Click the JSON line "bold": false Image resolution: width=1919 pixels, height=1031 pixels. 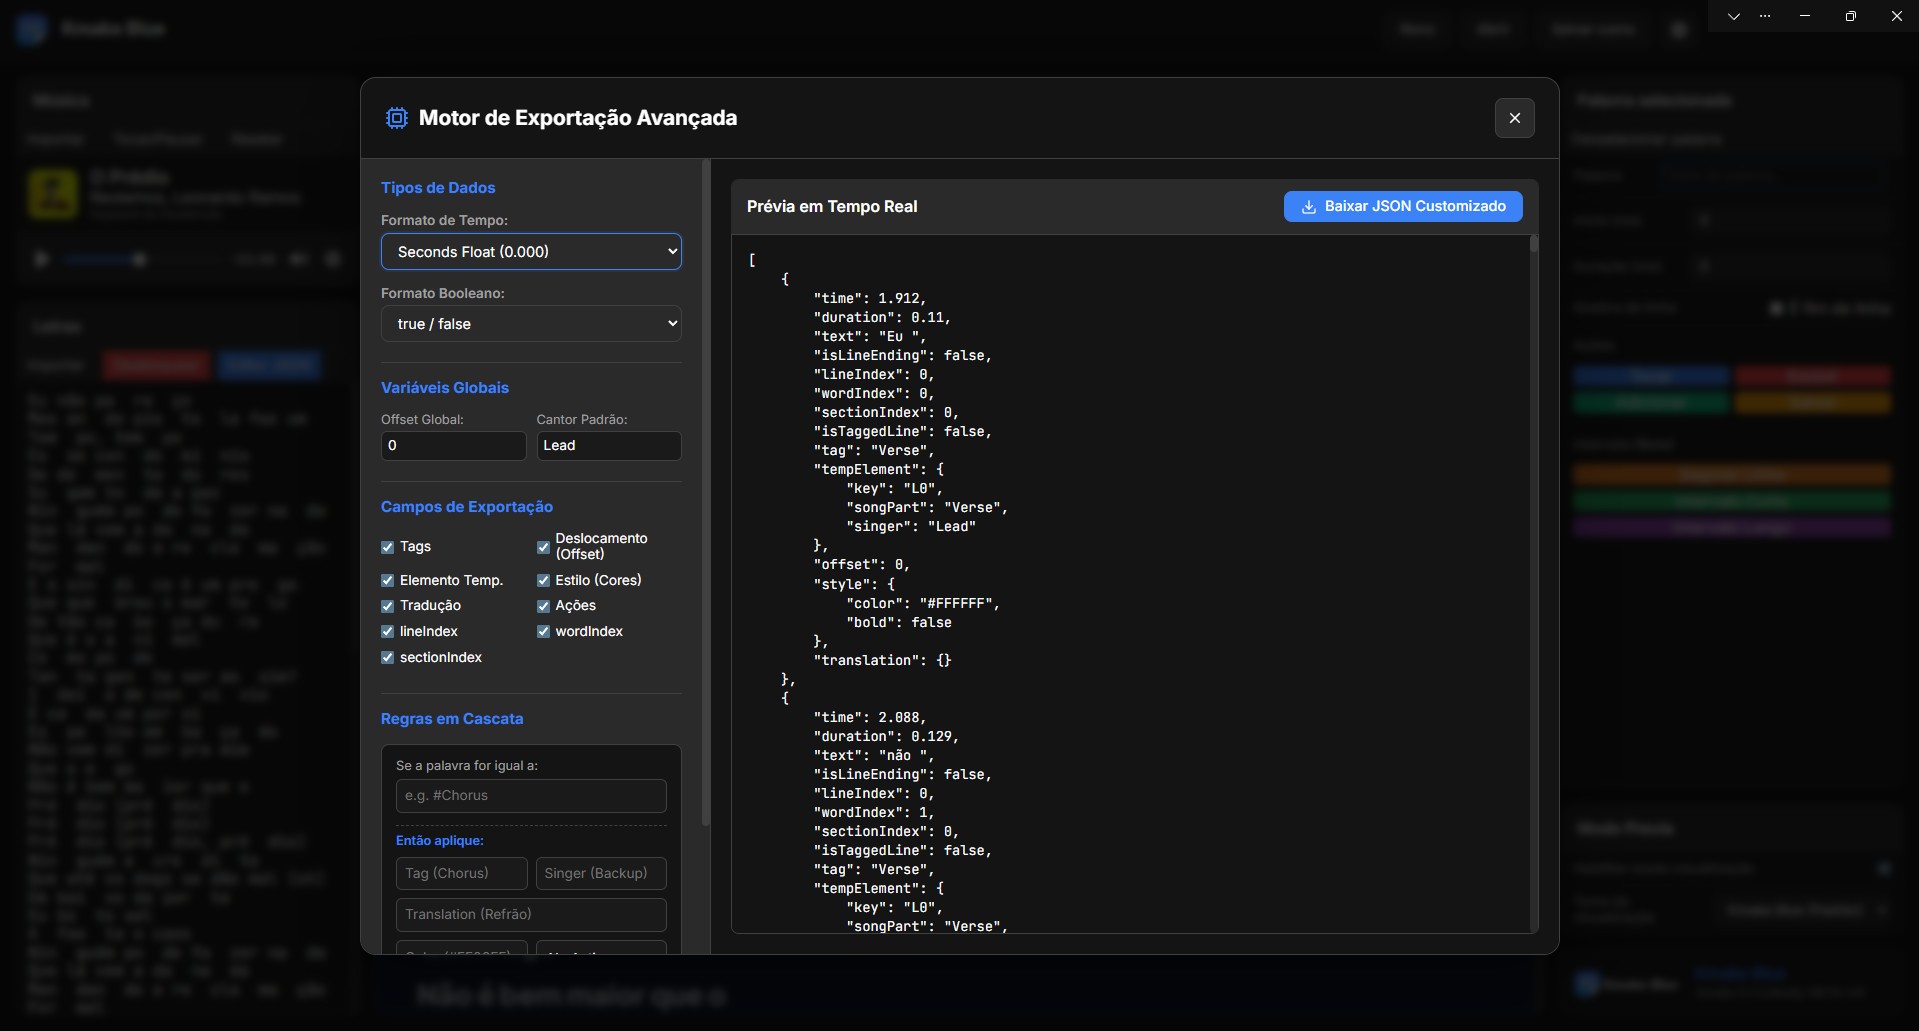[x=899, y=622]
